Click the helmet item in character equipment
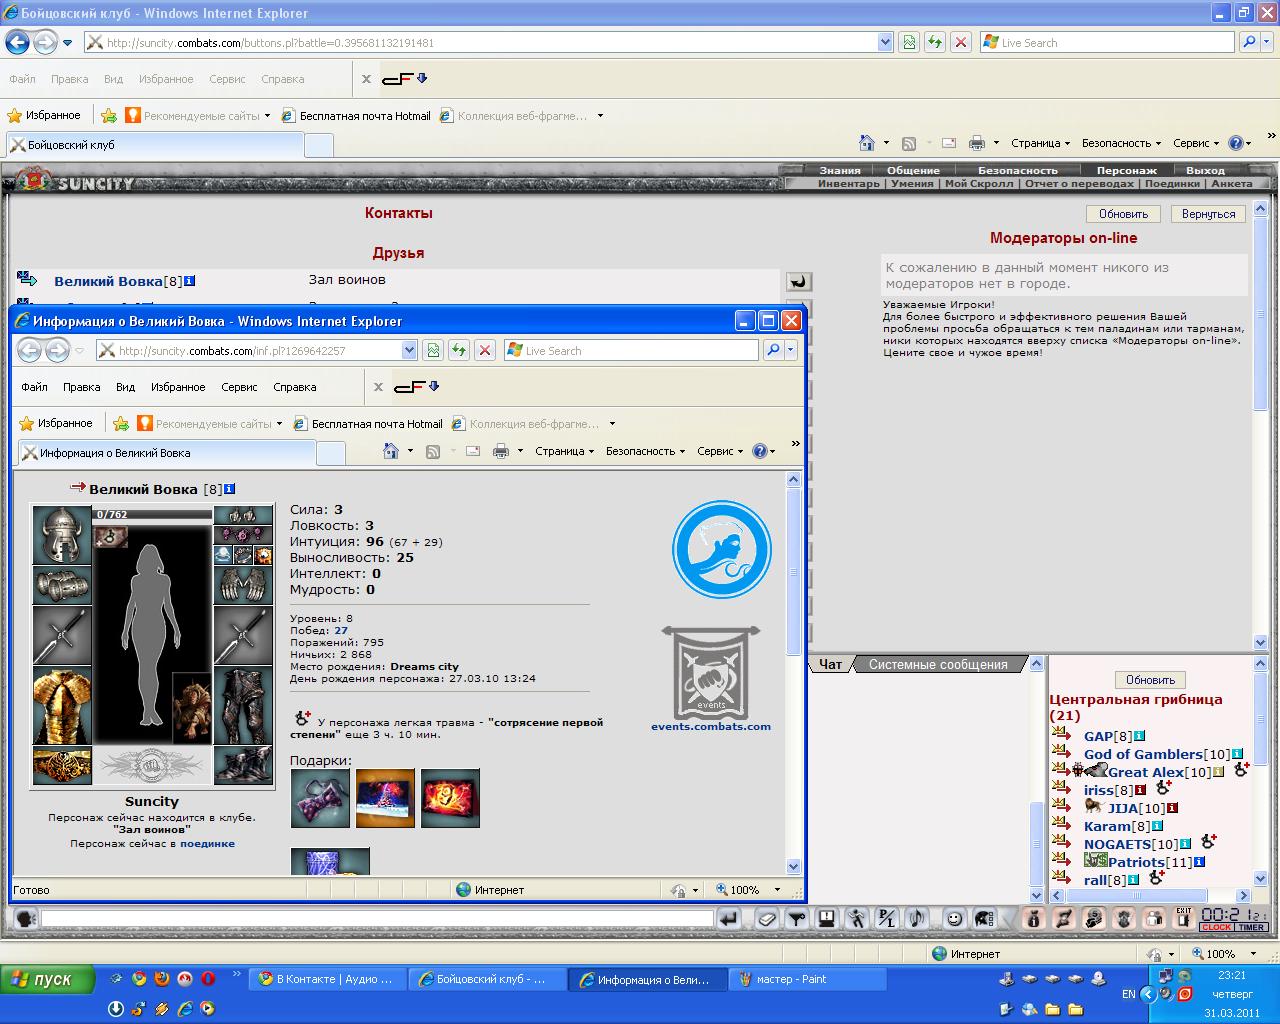This screenshot has height=1024, width=1280. tap(62, 534)
